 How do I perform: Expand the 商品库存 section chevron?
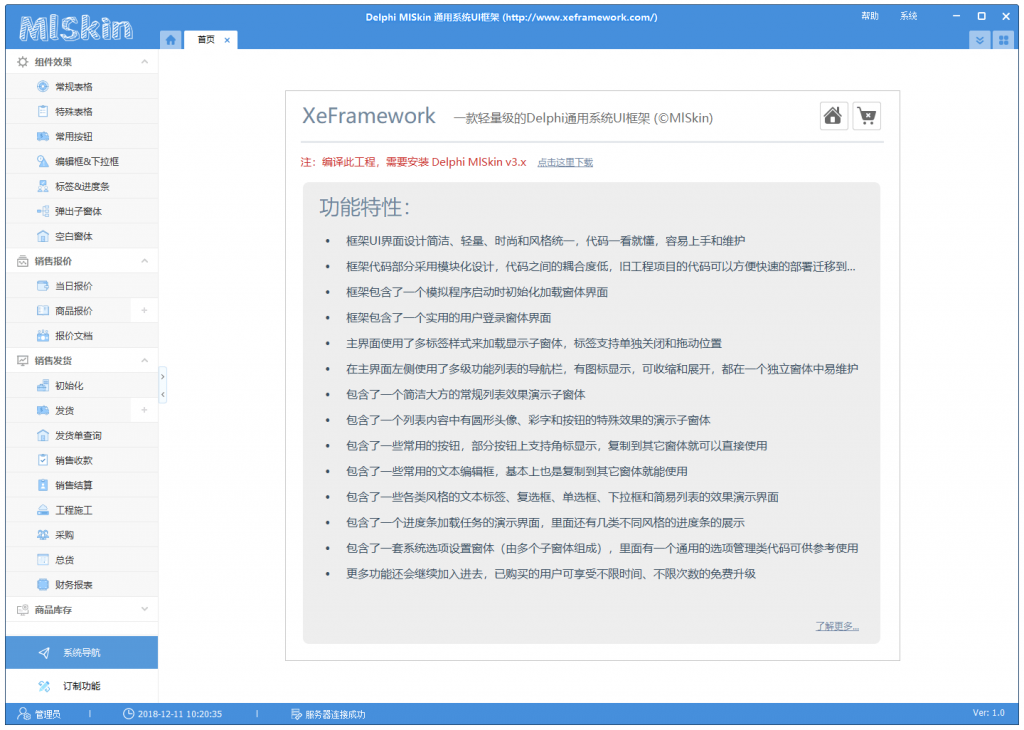[x=144, y=609]
